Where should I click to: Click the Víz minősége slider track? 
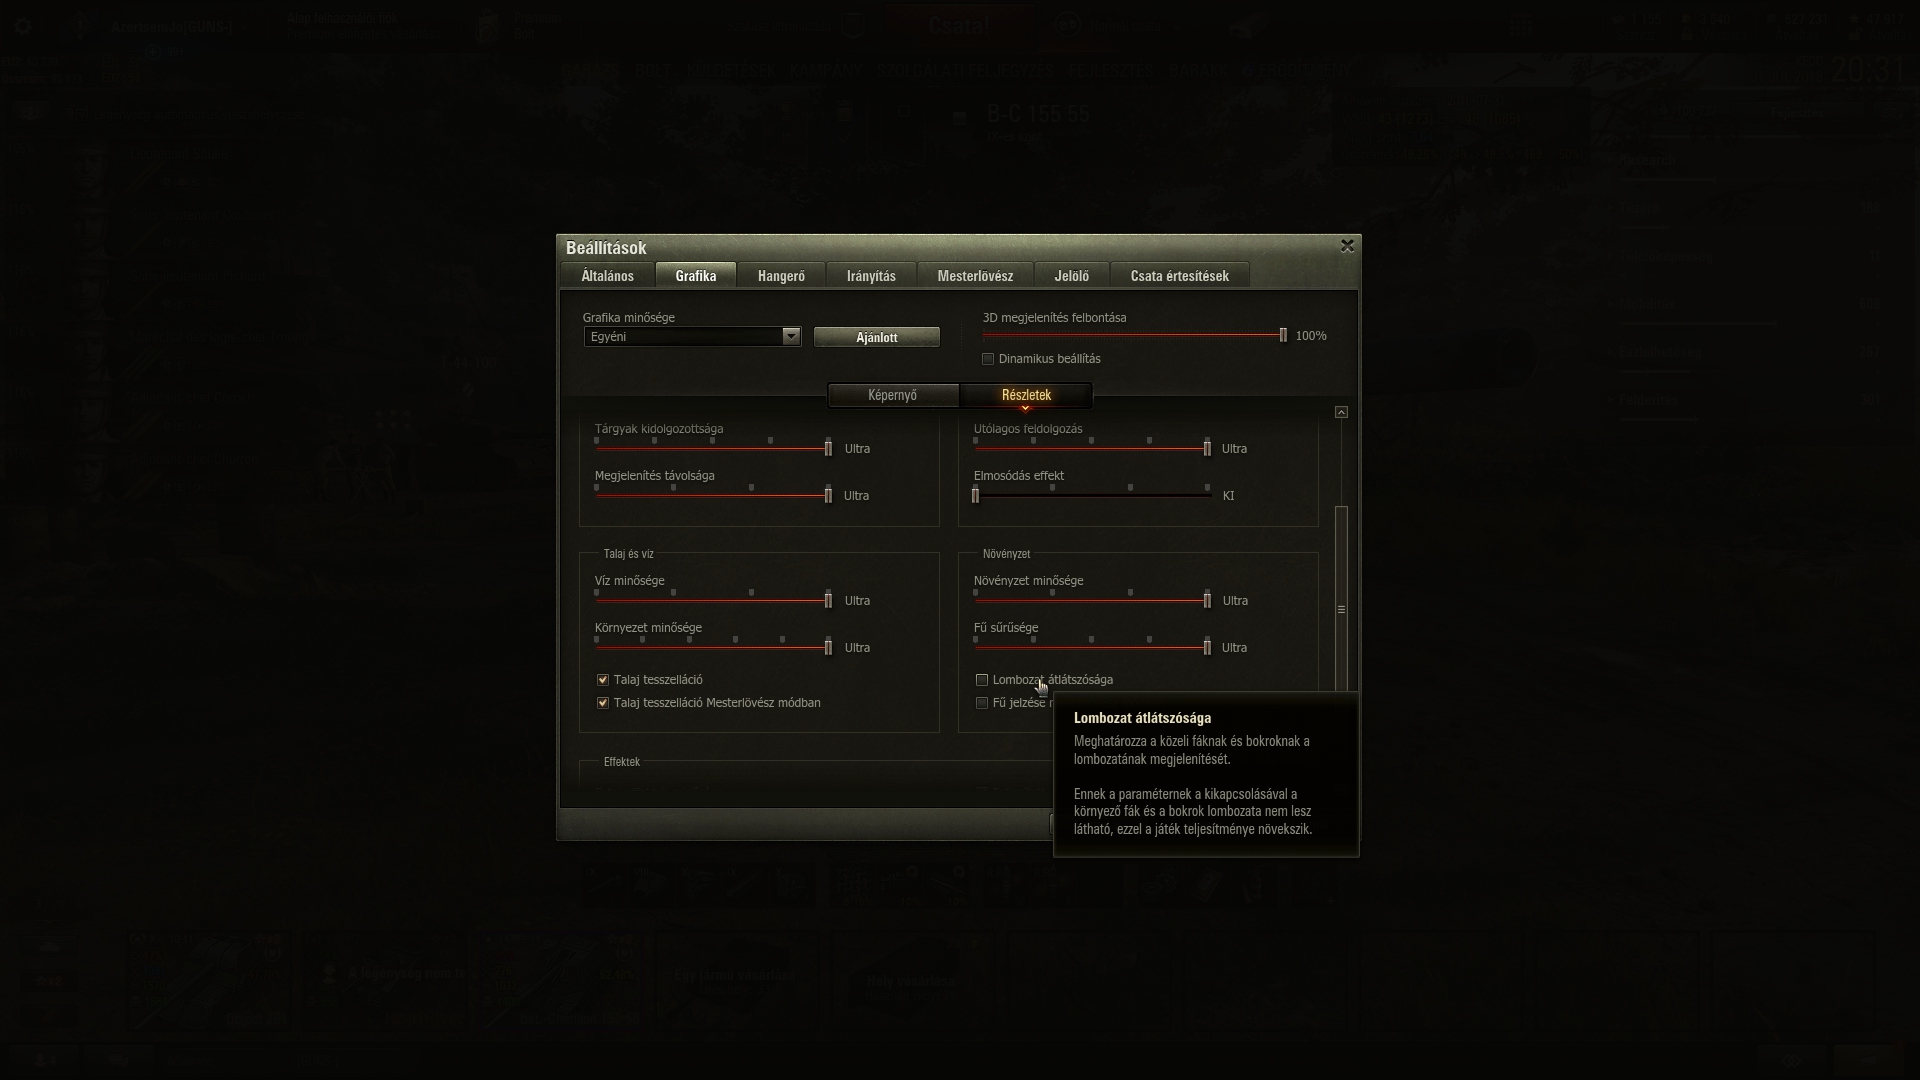[713, 600]
